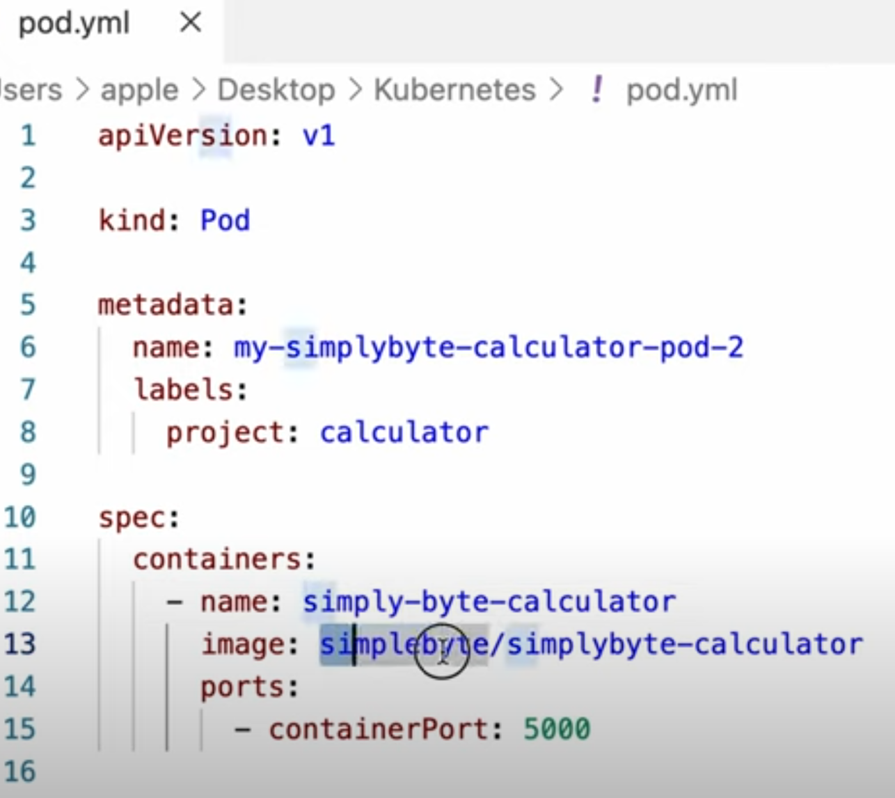The width and height of the screenshot is (895, 798).
Task: Open the Desktop breadcrumb segment
Action: [277, 90]
